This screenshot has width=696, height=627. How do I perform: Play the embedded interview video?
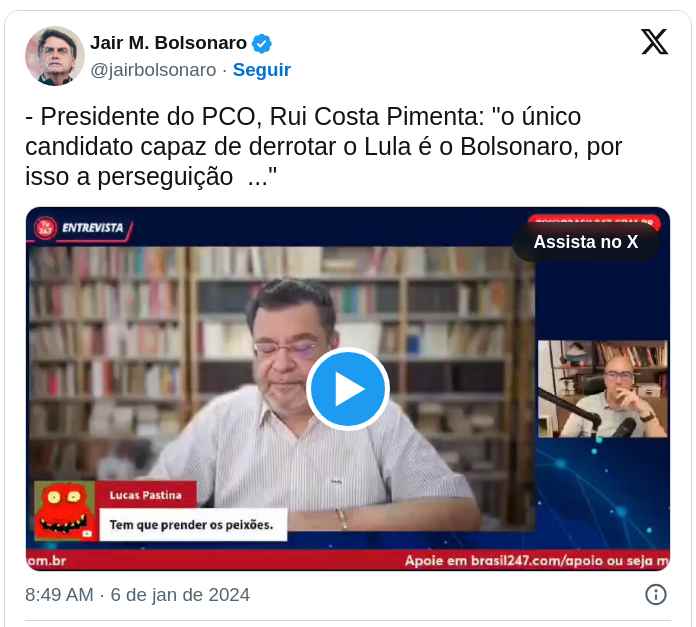point(348,389)
